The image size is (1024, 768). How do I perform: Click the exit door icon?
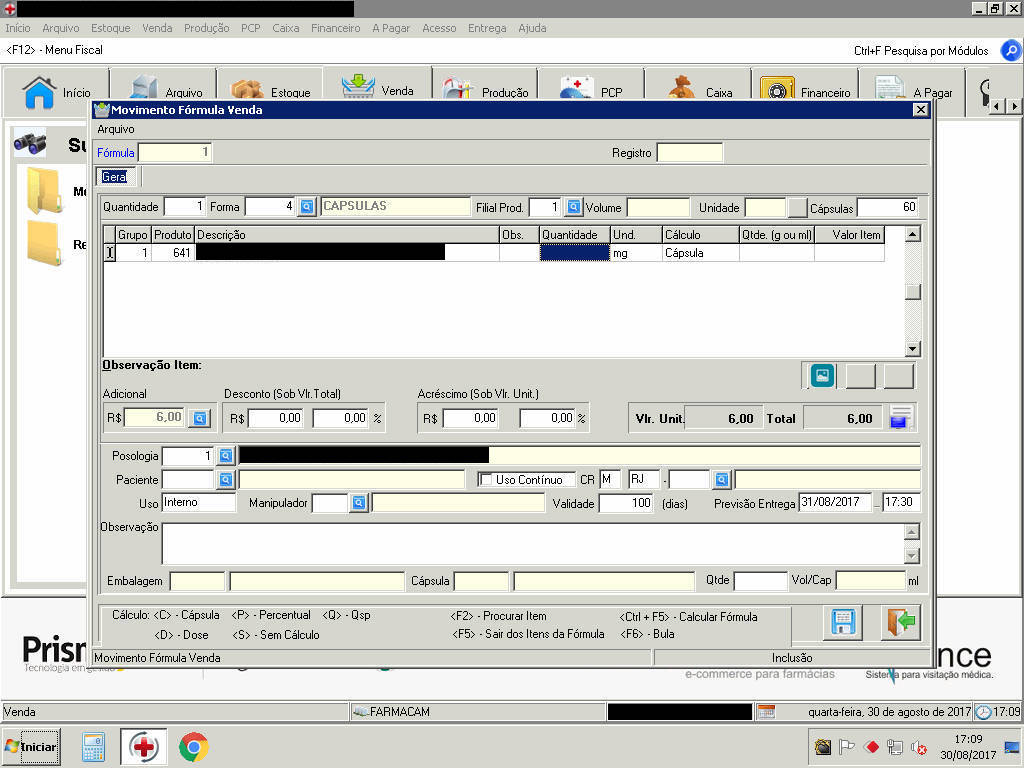pos(900,622)
